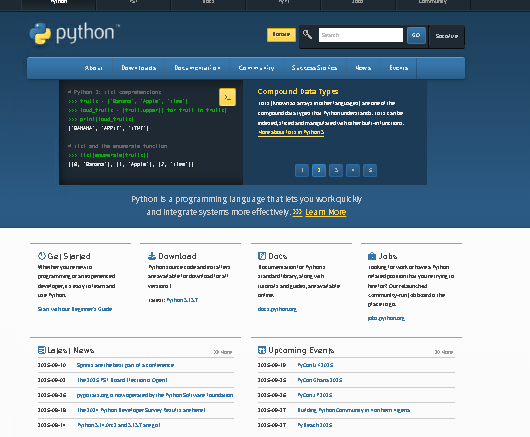This screenshot has height=437, width=530.
Task: Open the PyCon Ghana 2025 event
Action: coord(320,380)
